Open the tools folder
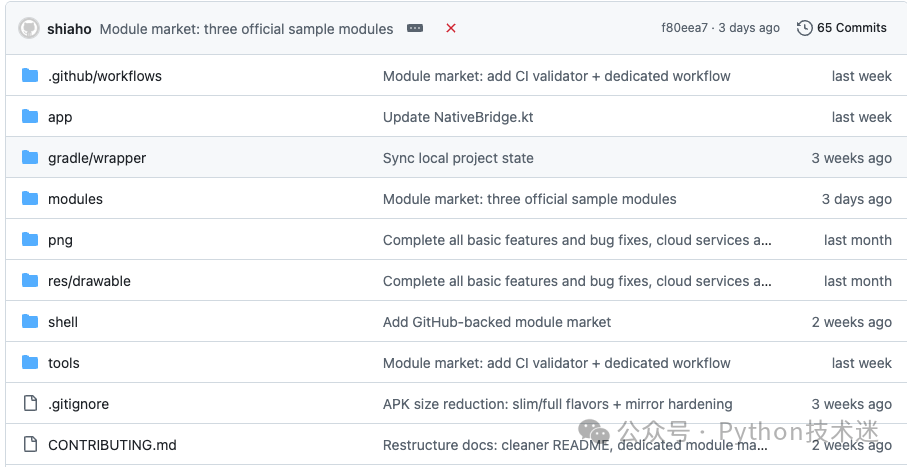 [x=64, y=363]
